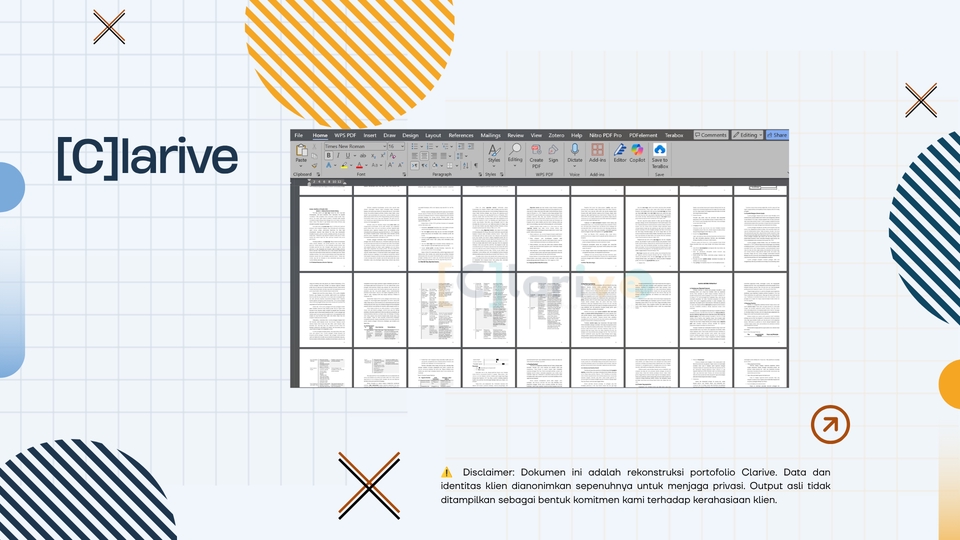Select the first page thumbnail in the document

(326, 233)
